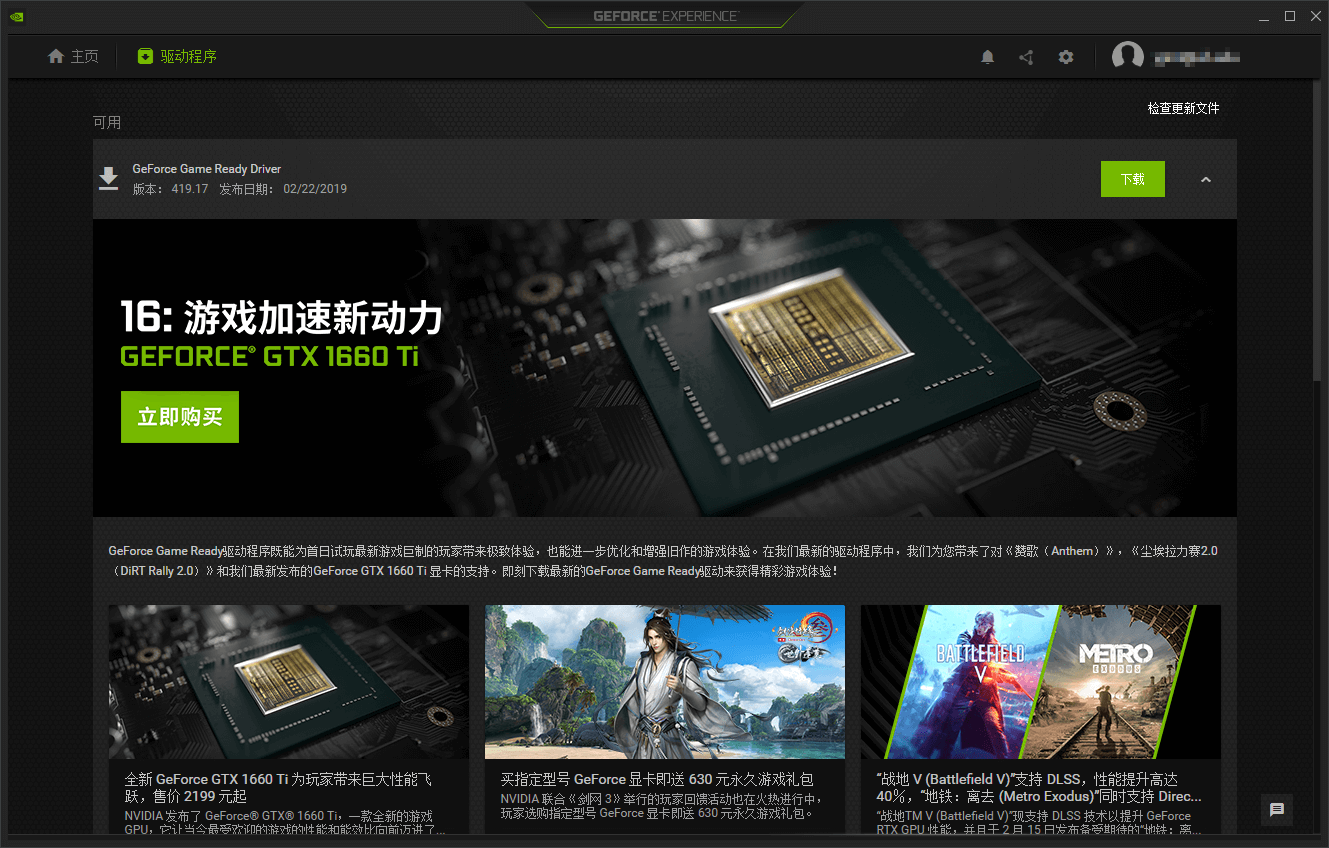The image size is (1329, 848).
Task: Click the driver download arrow icon
Action: pos(109,179)
